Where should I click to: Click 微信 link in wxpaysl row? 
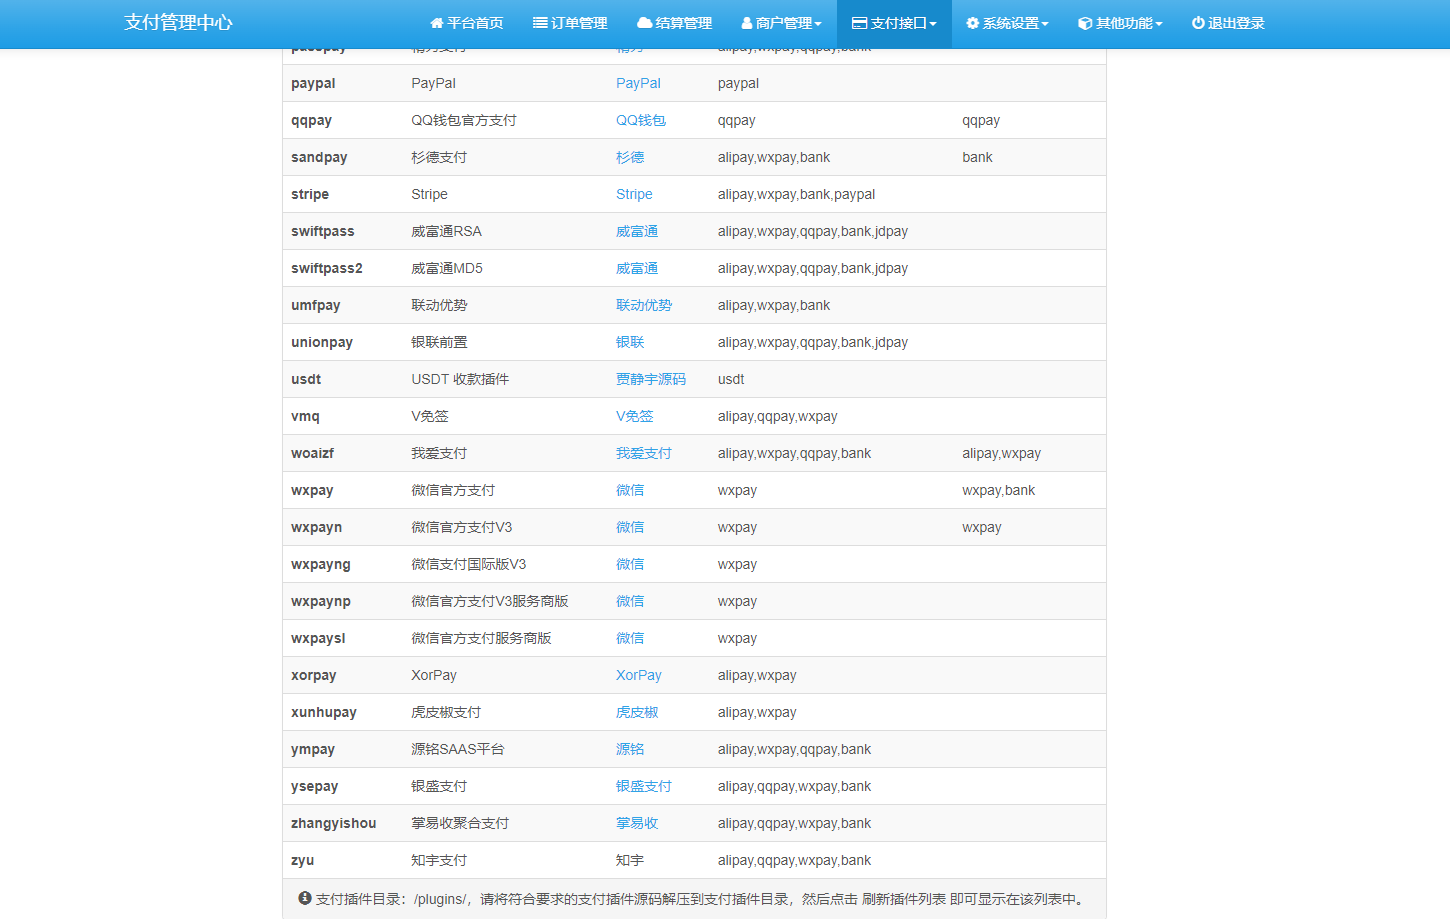click(630, 638)
